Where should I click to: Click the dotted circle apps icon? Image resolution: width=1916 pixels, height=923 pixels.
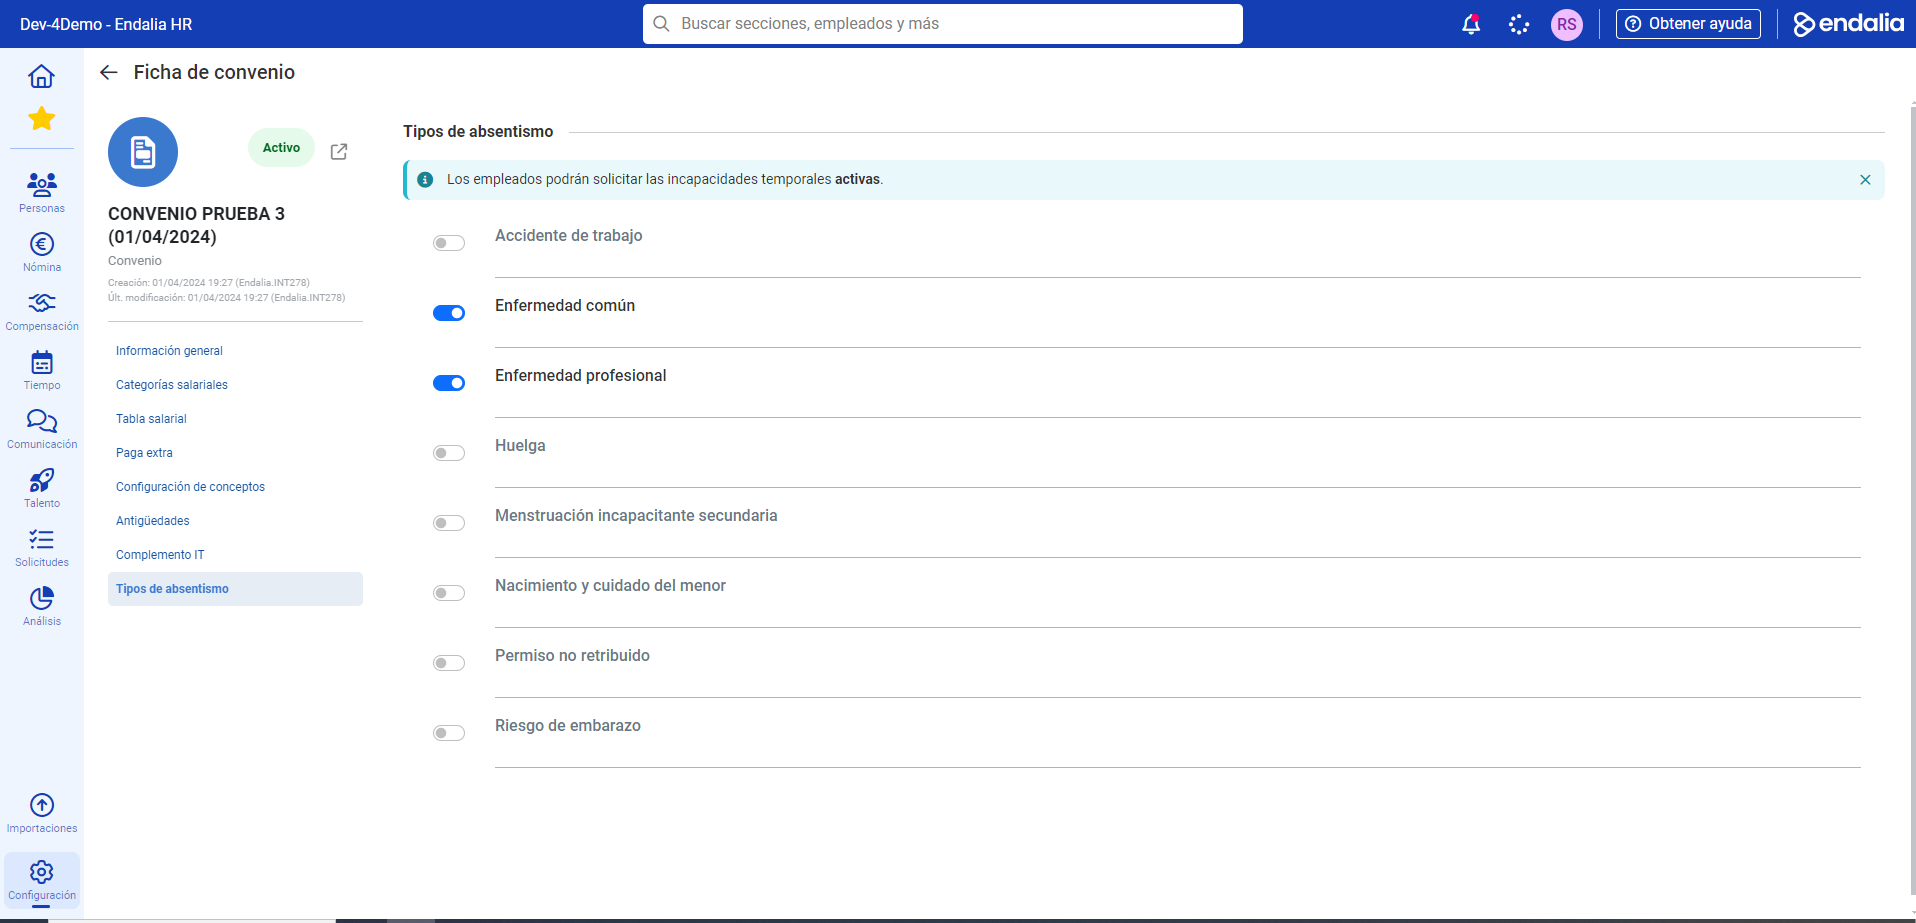click(1519, 24)
